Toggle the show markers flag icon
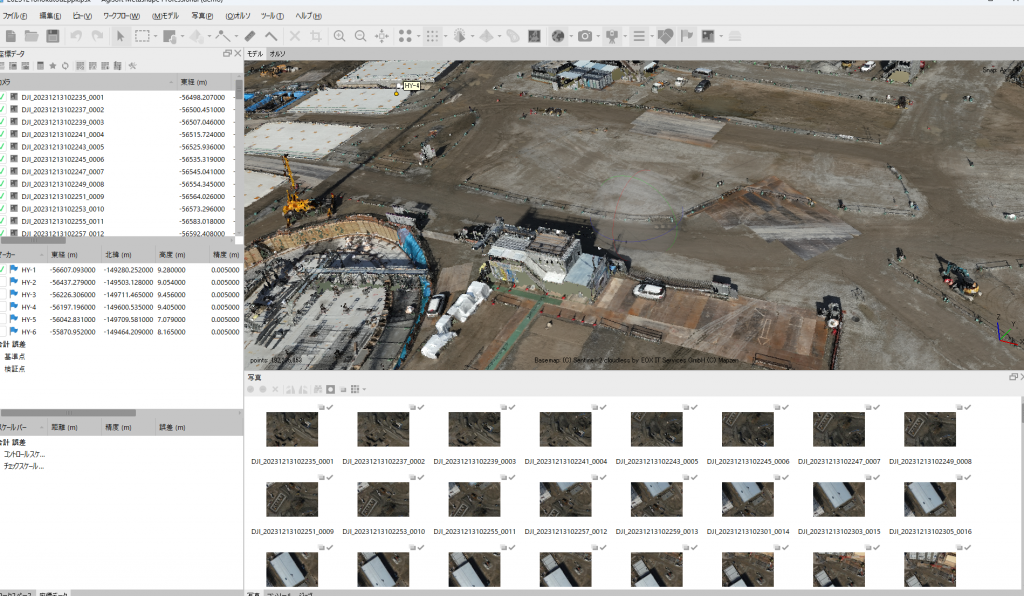 tap(686, 37)
